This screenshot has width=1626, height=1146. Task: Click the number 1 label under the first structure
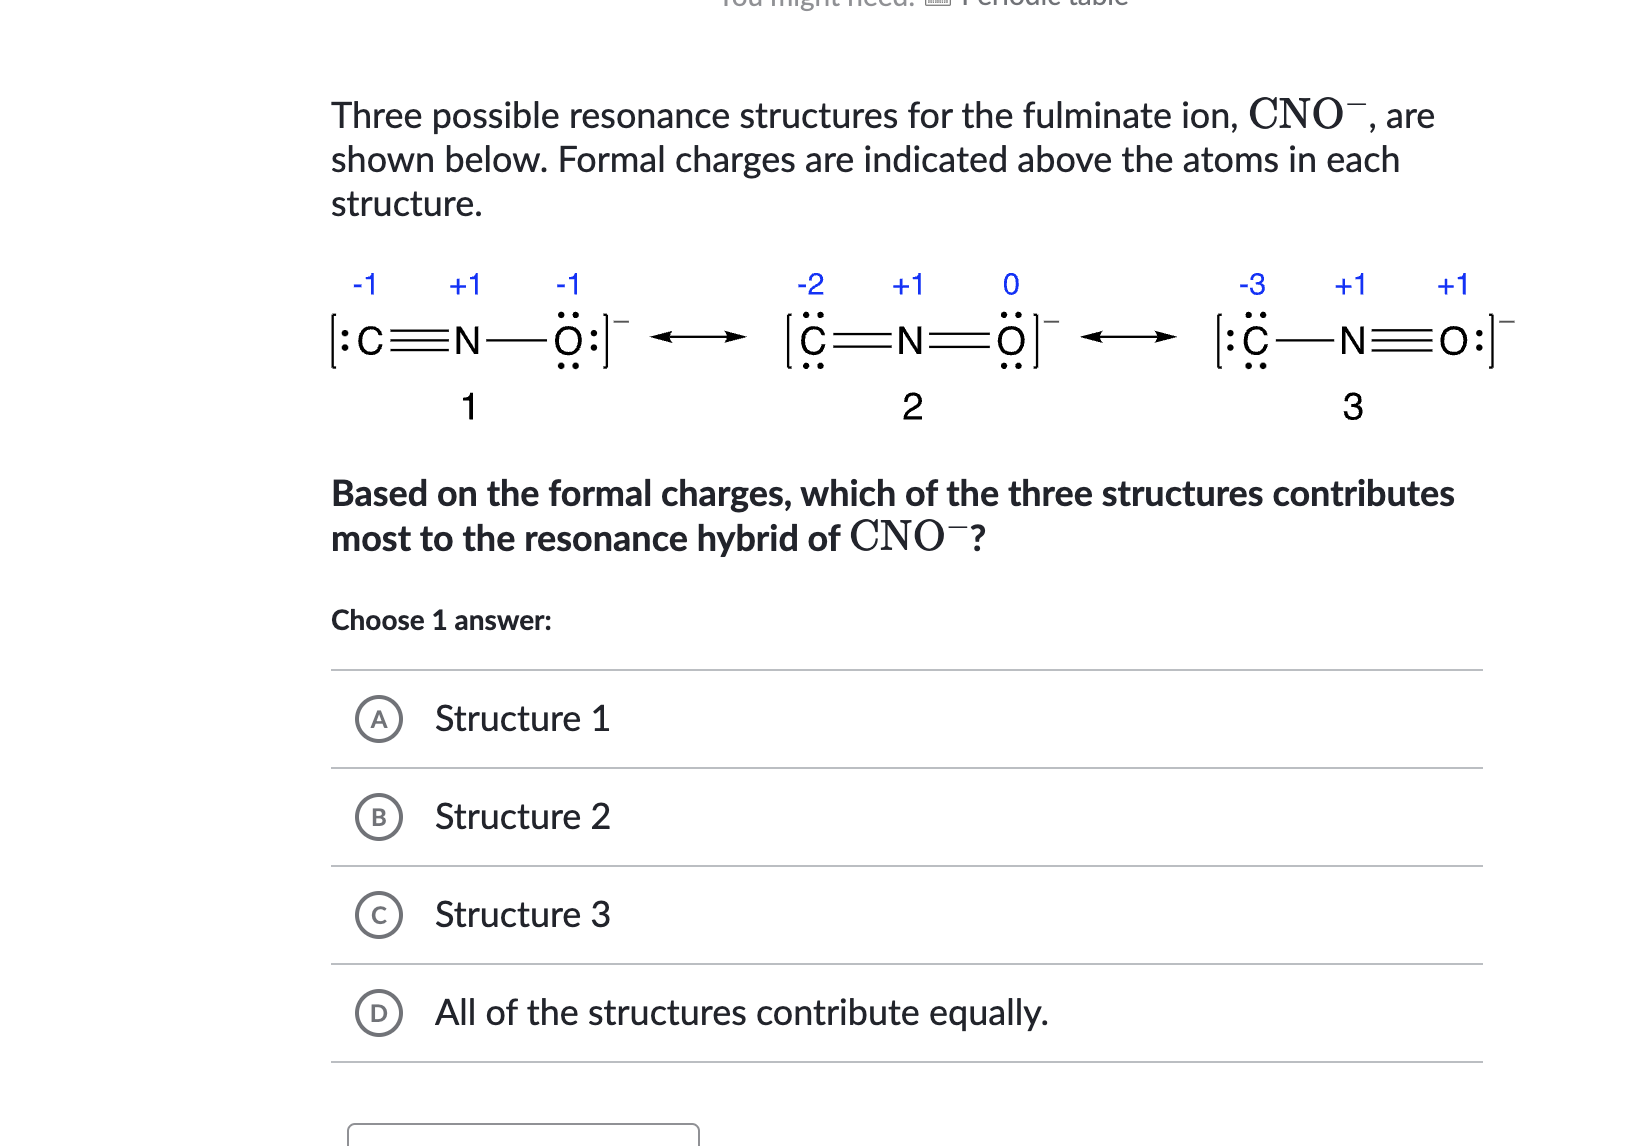[468, 407]
